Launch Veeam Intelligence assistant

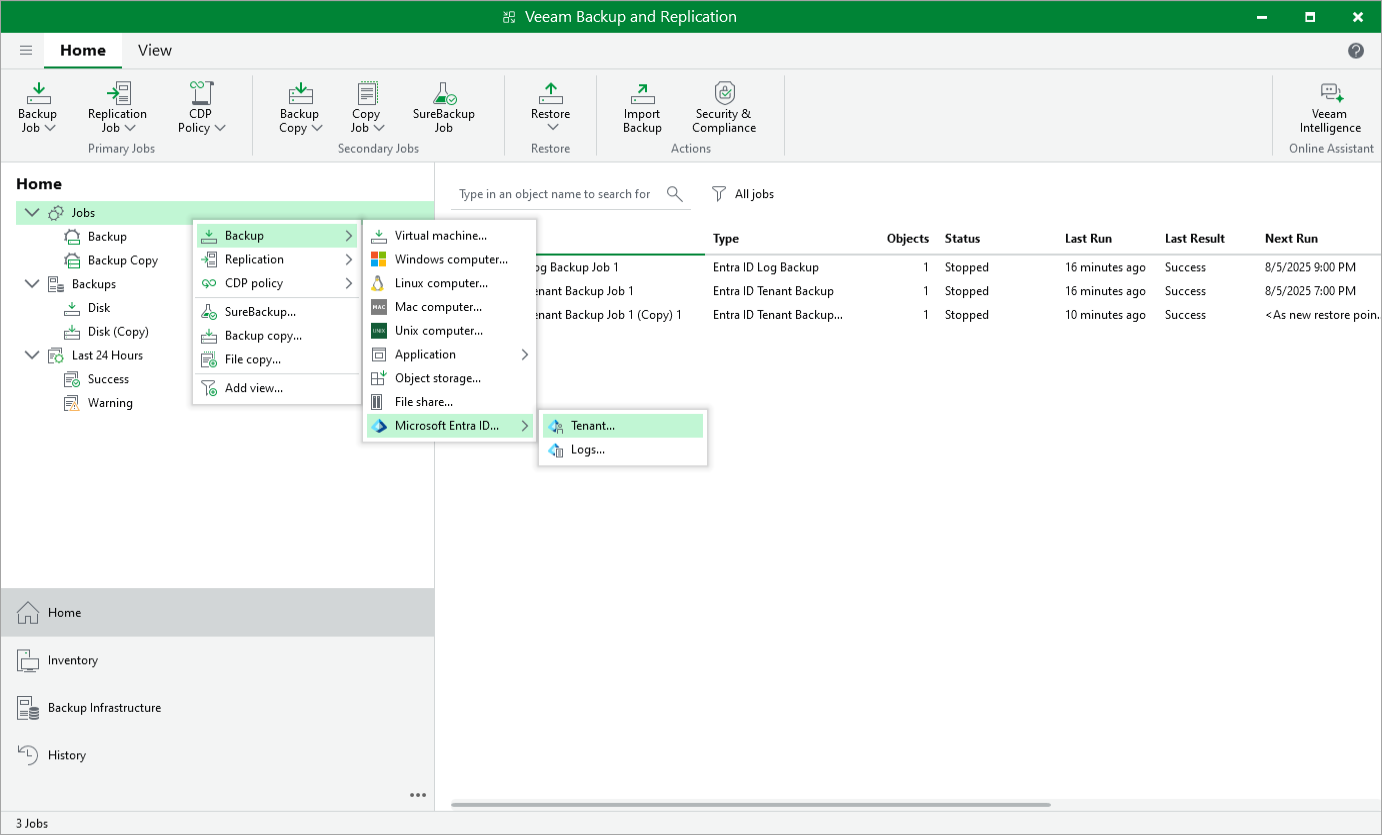tap(1330, 107)
